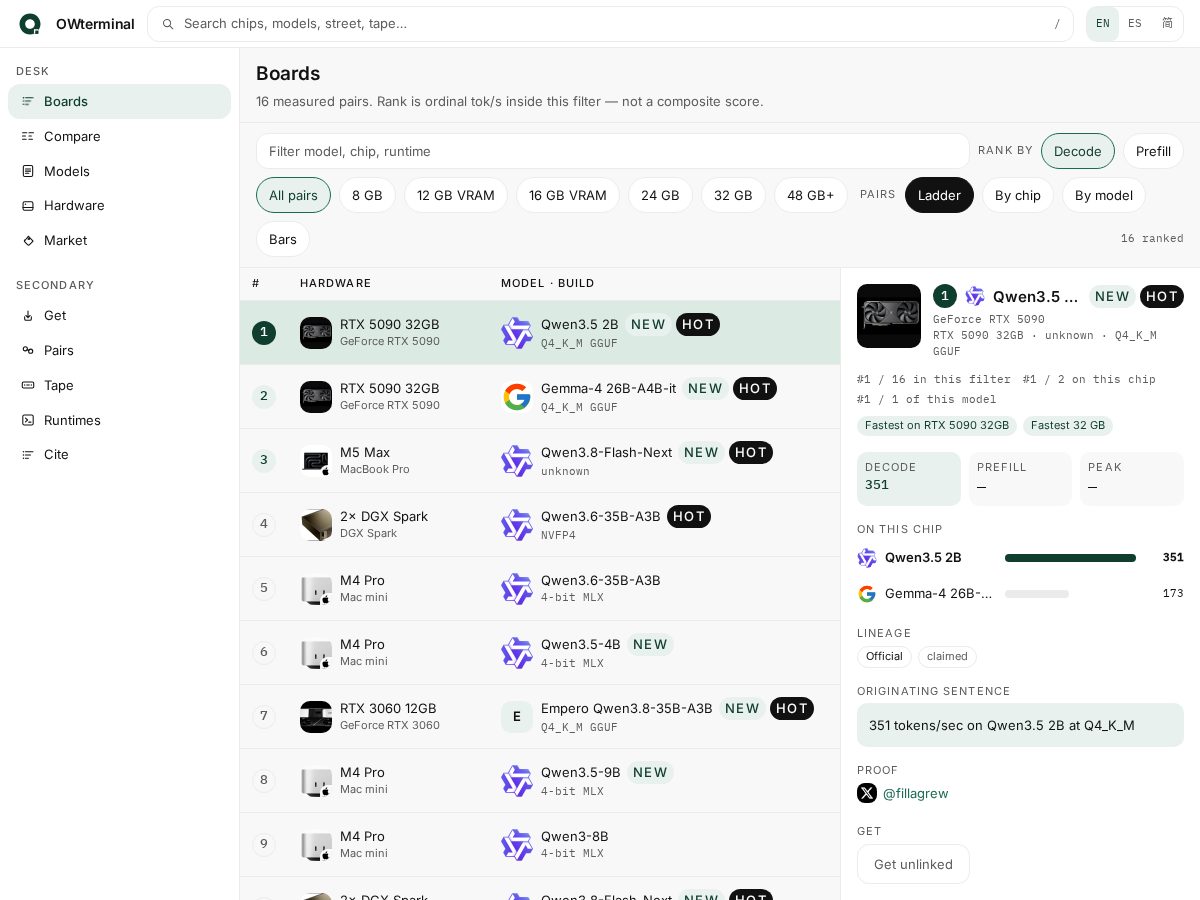This screenshot has height=900, width=1200.
Task: Click the Runtimes sidebar icon
Action: [28, 420]
